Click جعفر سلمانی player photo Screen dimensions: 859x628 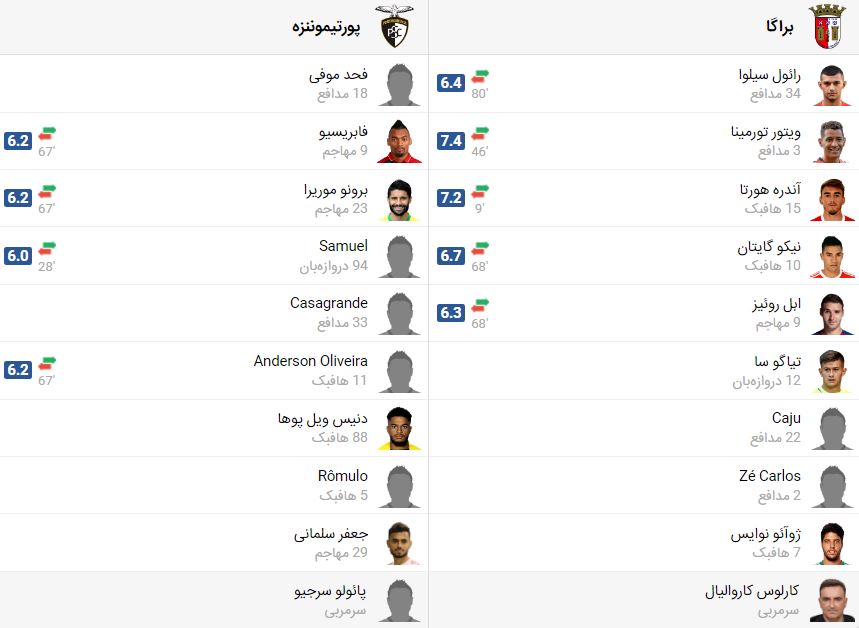click(x=399, y=543)
